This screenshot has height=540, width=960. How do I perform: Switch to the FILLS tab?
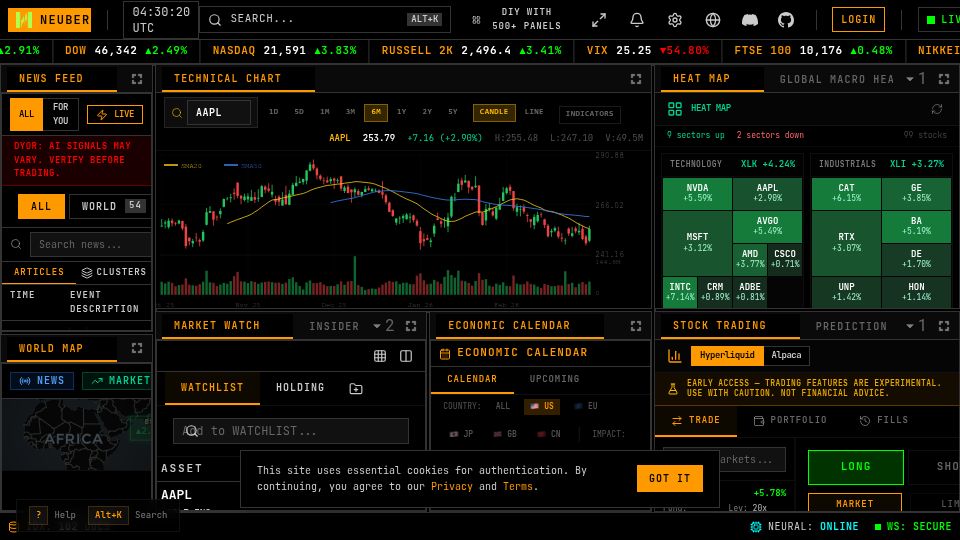(884, 420)
